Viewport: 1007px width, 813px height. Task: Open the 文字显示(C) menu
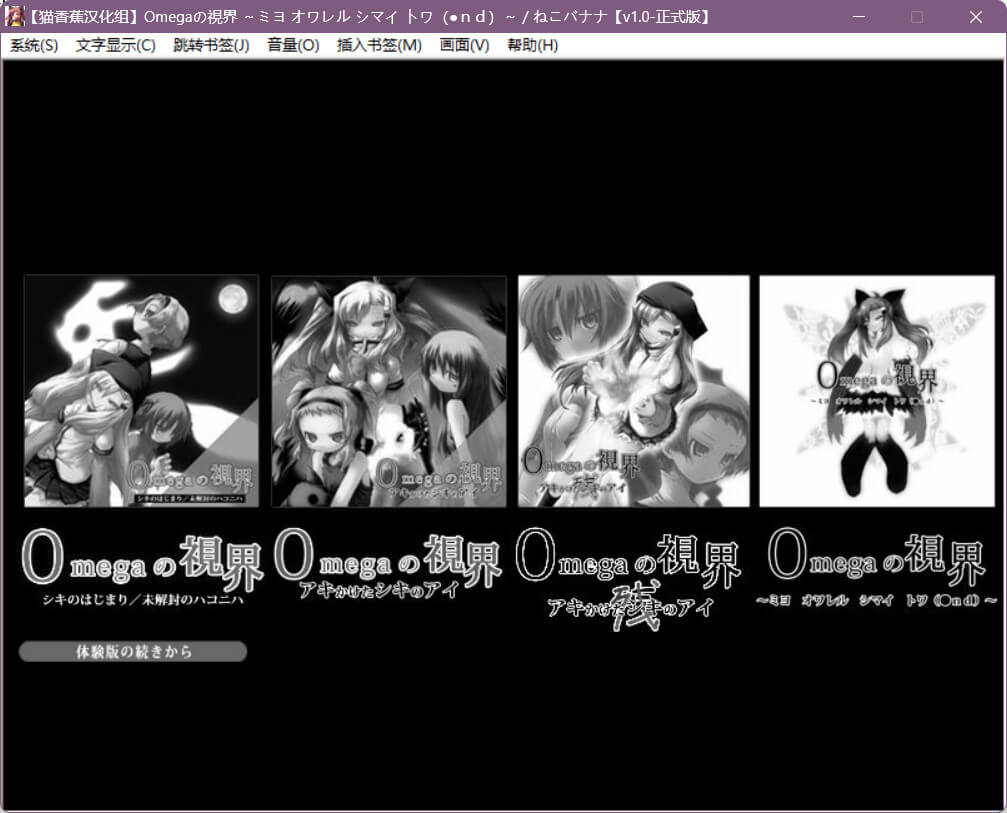(x=115, y=45)
